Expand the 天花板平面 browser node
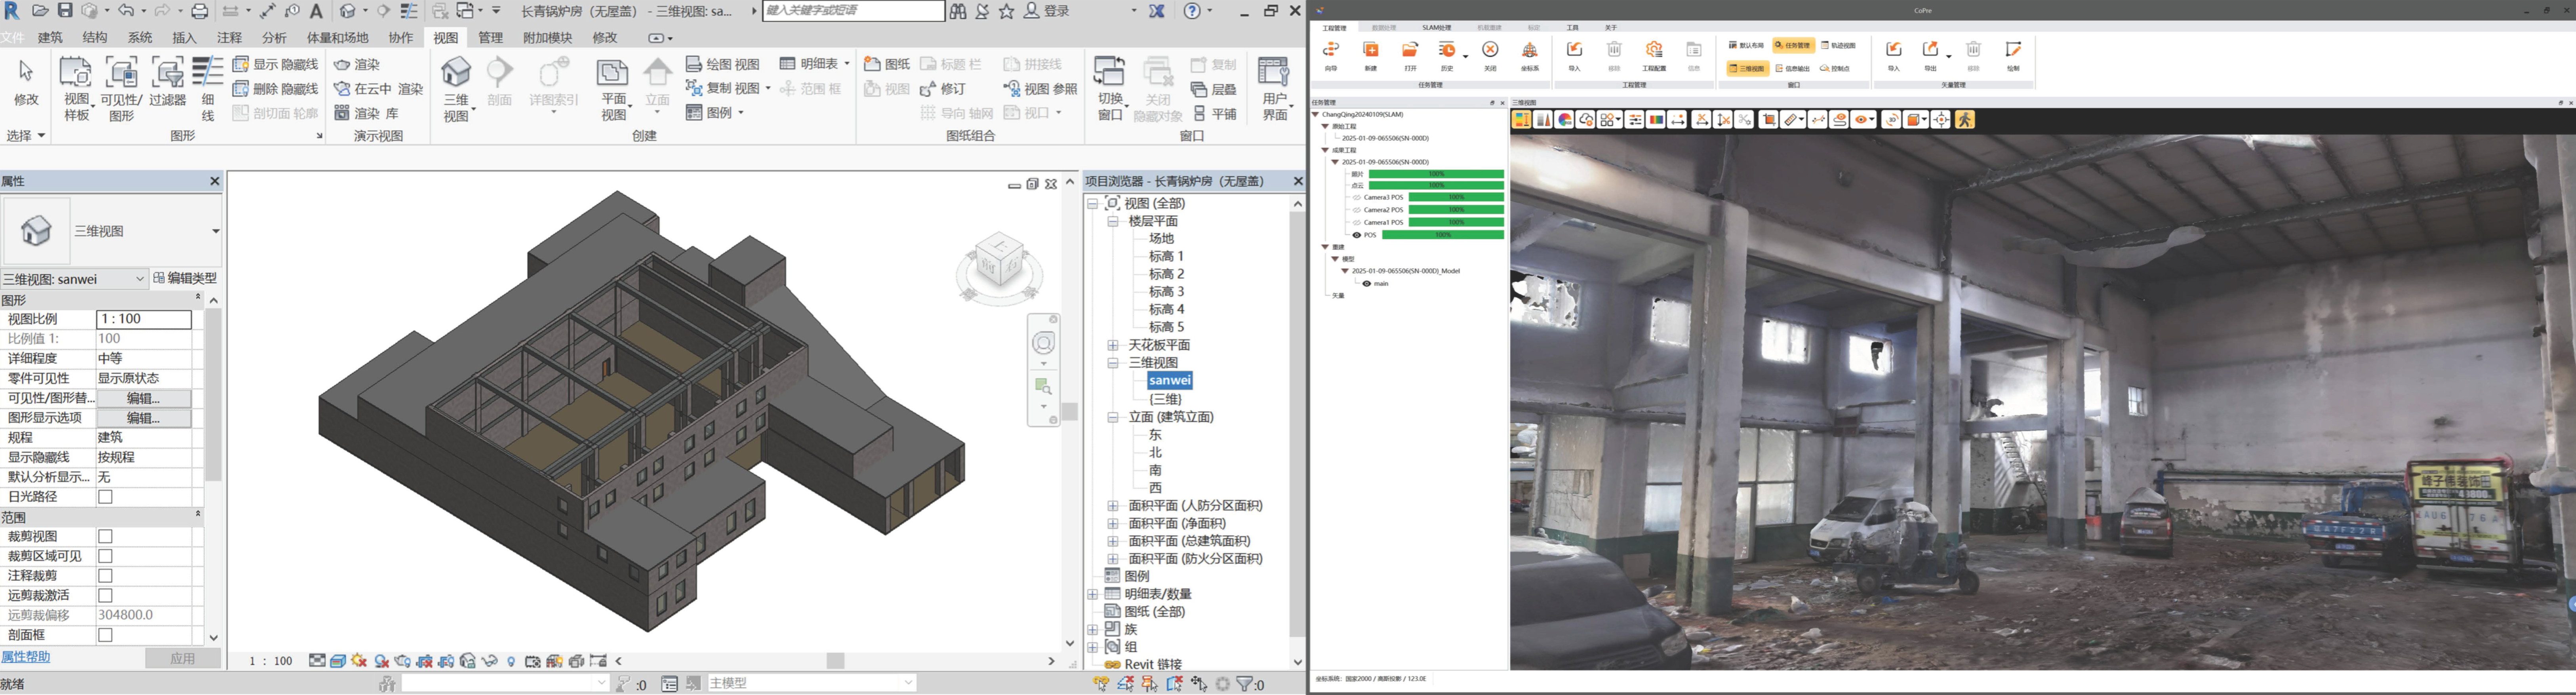Screen dimensions: 2576x695 coord(1112,345)
